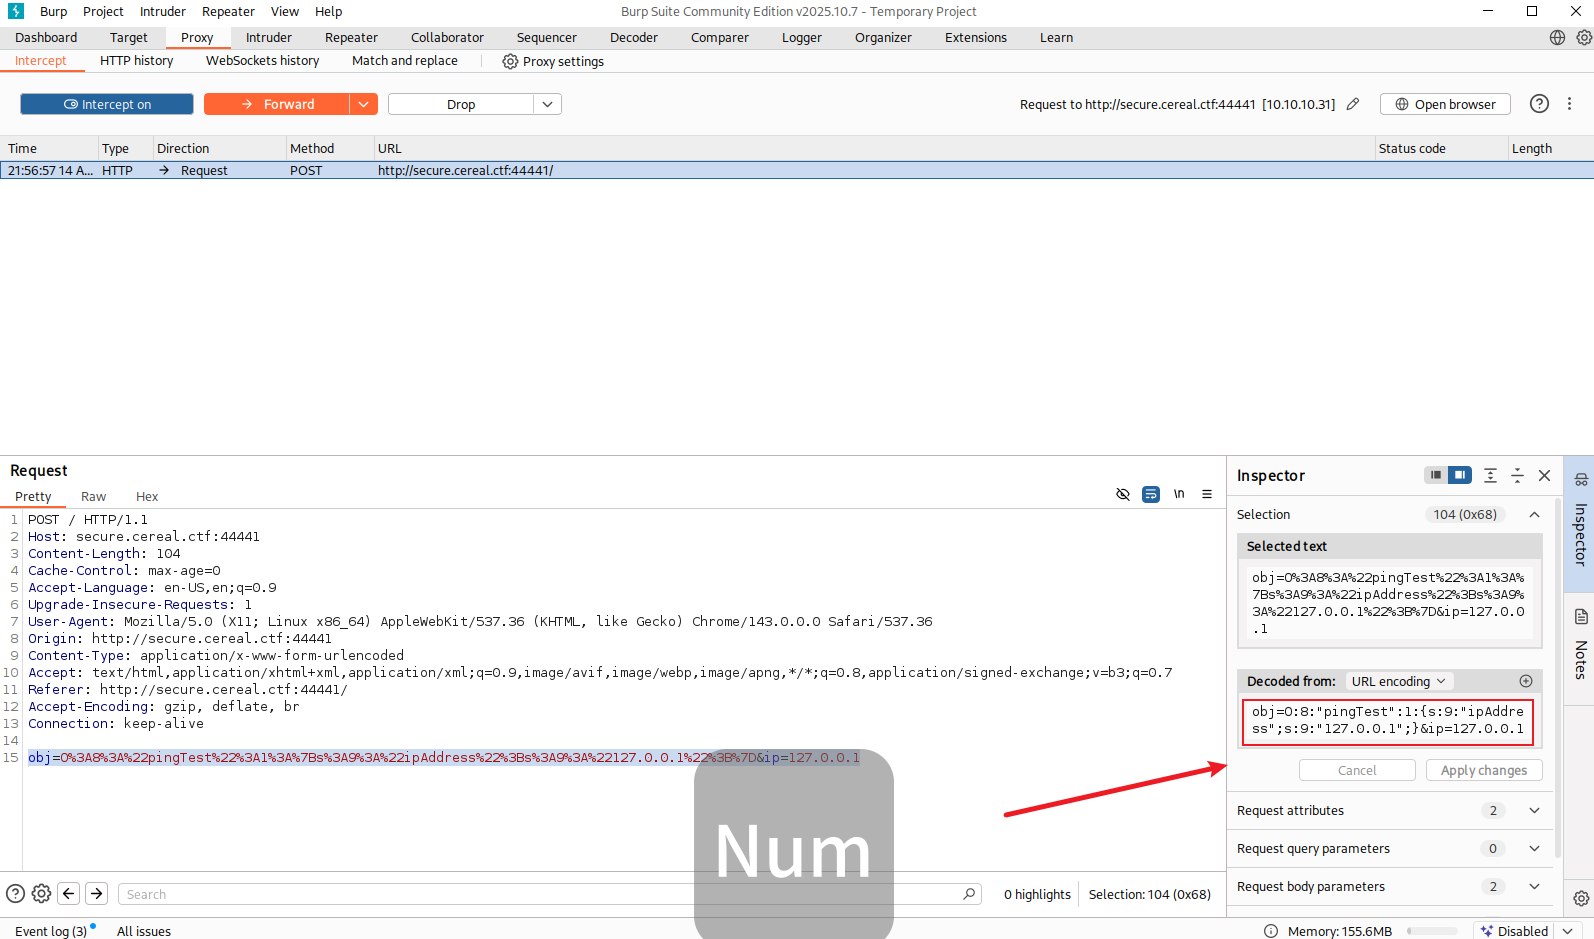Open the Repeater tab

[x=351, y=38]
